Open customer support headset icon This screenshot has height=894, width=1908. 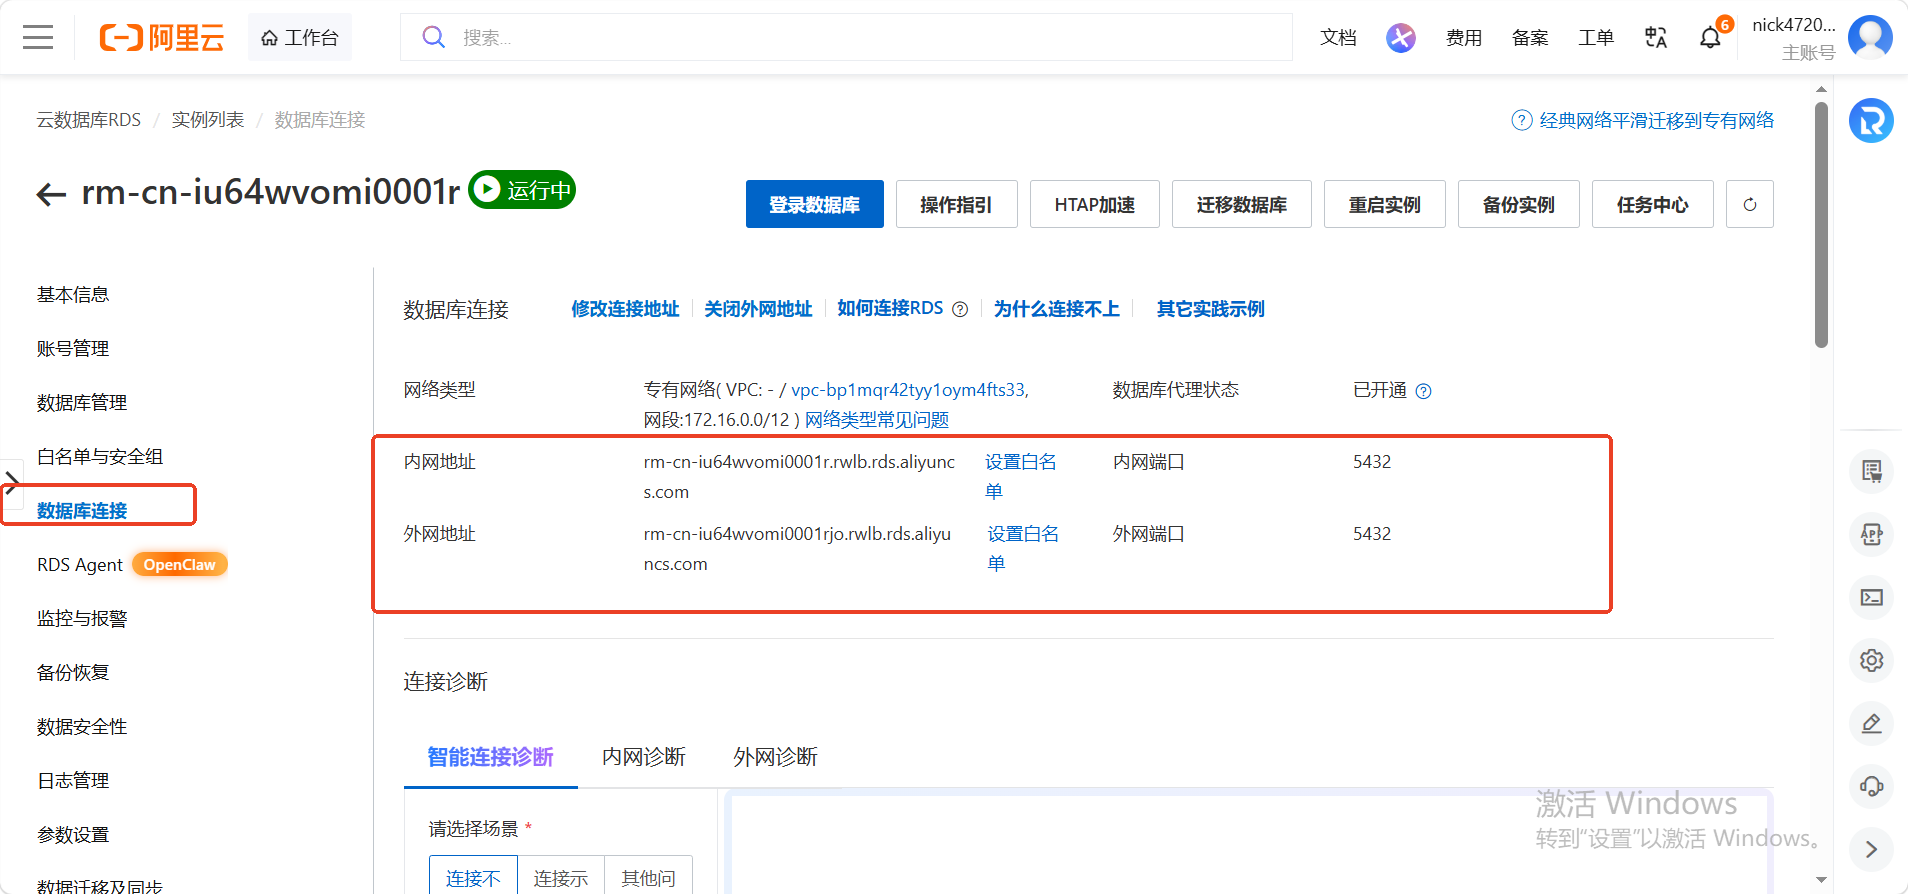(1872, 786)
